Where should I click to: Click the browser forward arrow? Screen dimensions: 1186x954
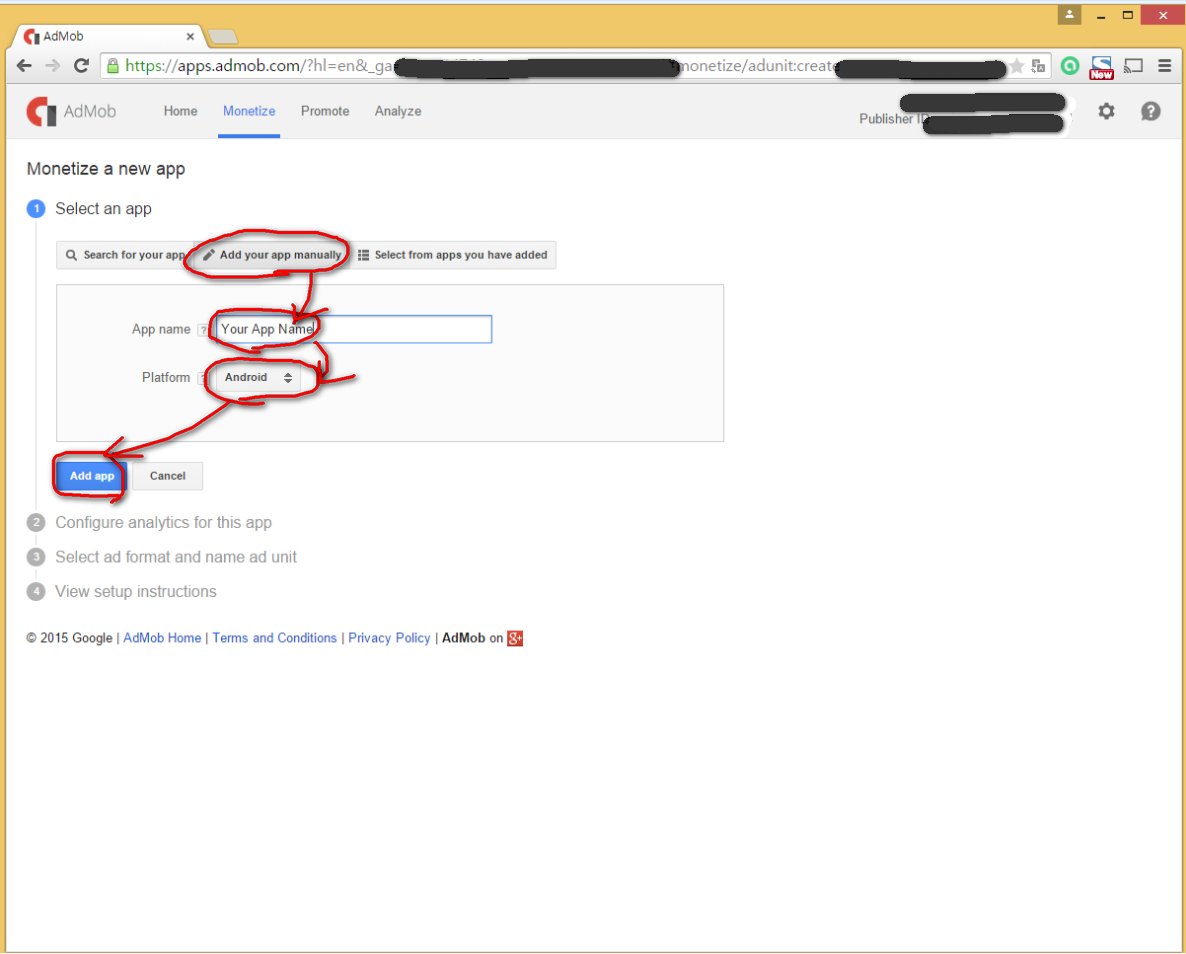[x=52, y=66]
